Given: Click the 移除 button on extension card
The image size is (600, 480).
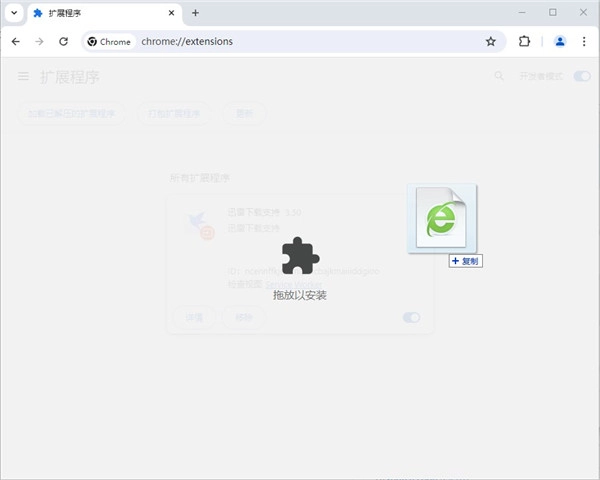Looking at the screenshot, I should point(243,317).
